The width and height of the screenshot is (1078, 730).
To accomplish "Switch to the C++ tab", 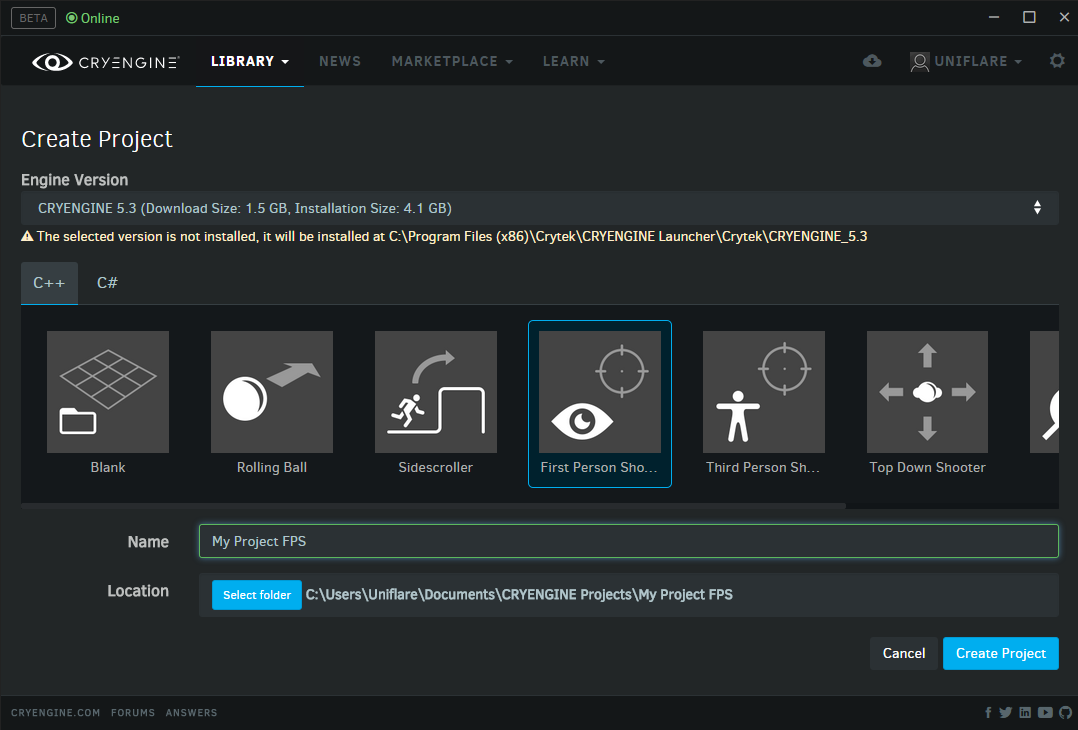I will 50,283.
